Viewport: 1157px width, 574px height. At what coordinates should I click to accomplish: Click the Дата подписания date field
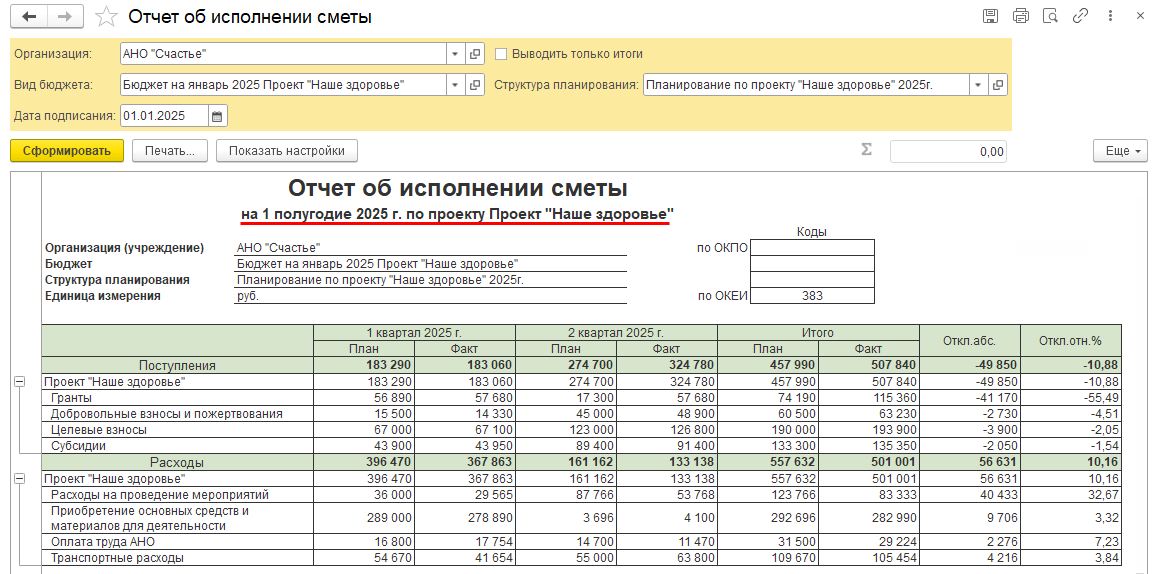point(165,116)
